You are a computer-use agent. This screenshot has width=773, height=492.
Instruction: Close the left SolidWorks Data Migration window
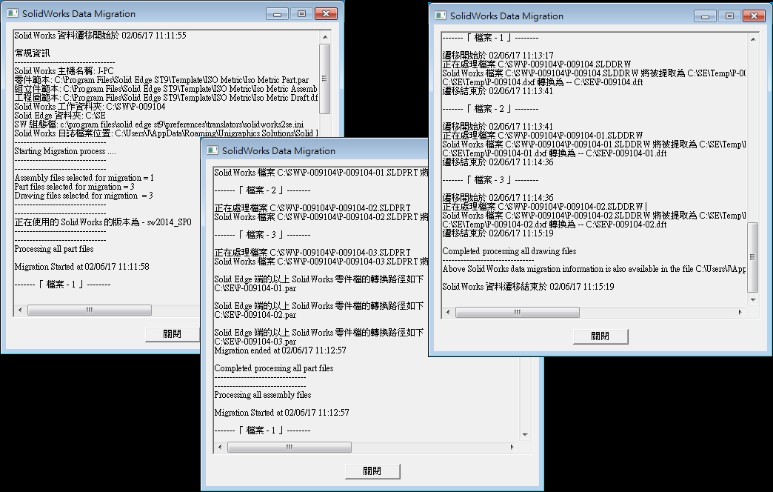pyautogui.click(x=325, y=14)
